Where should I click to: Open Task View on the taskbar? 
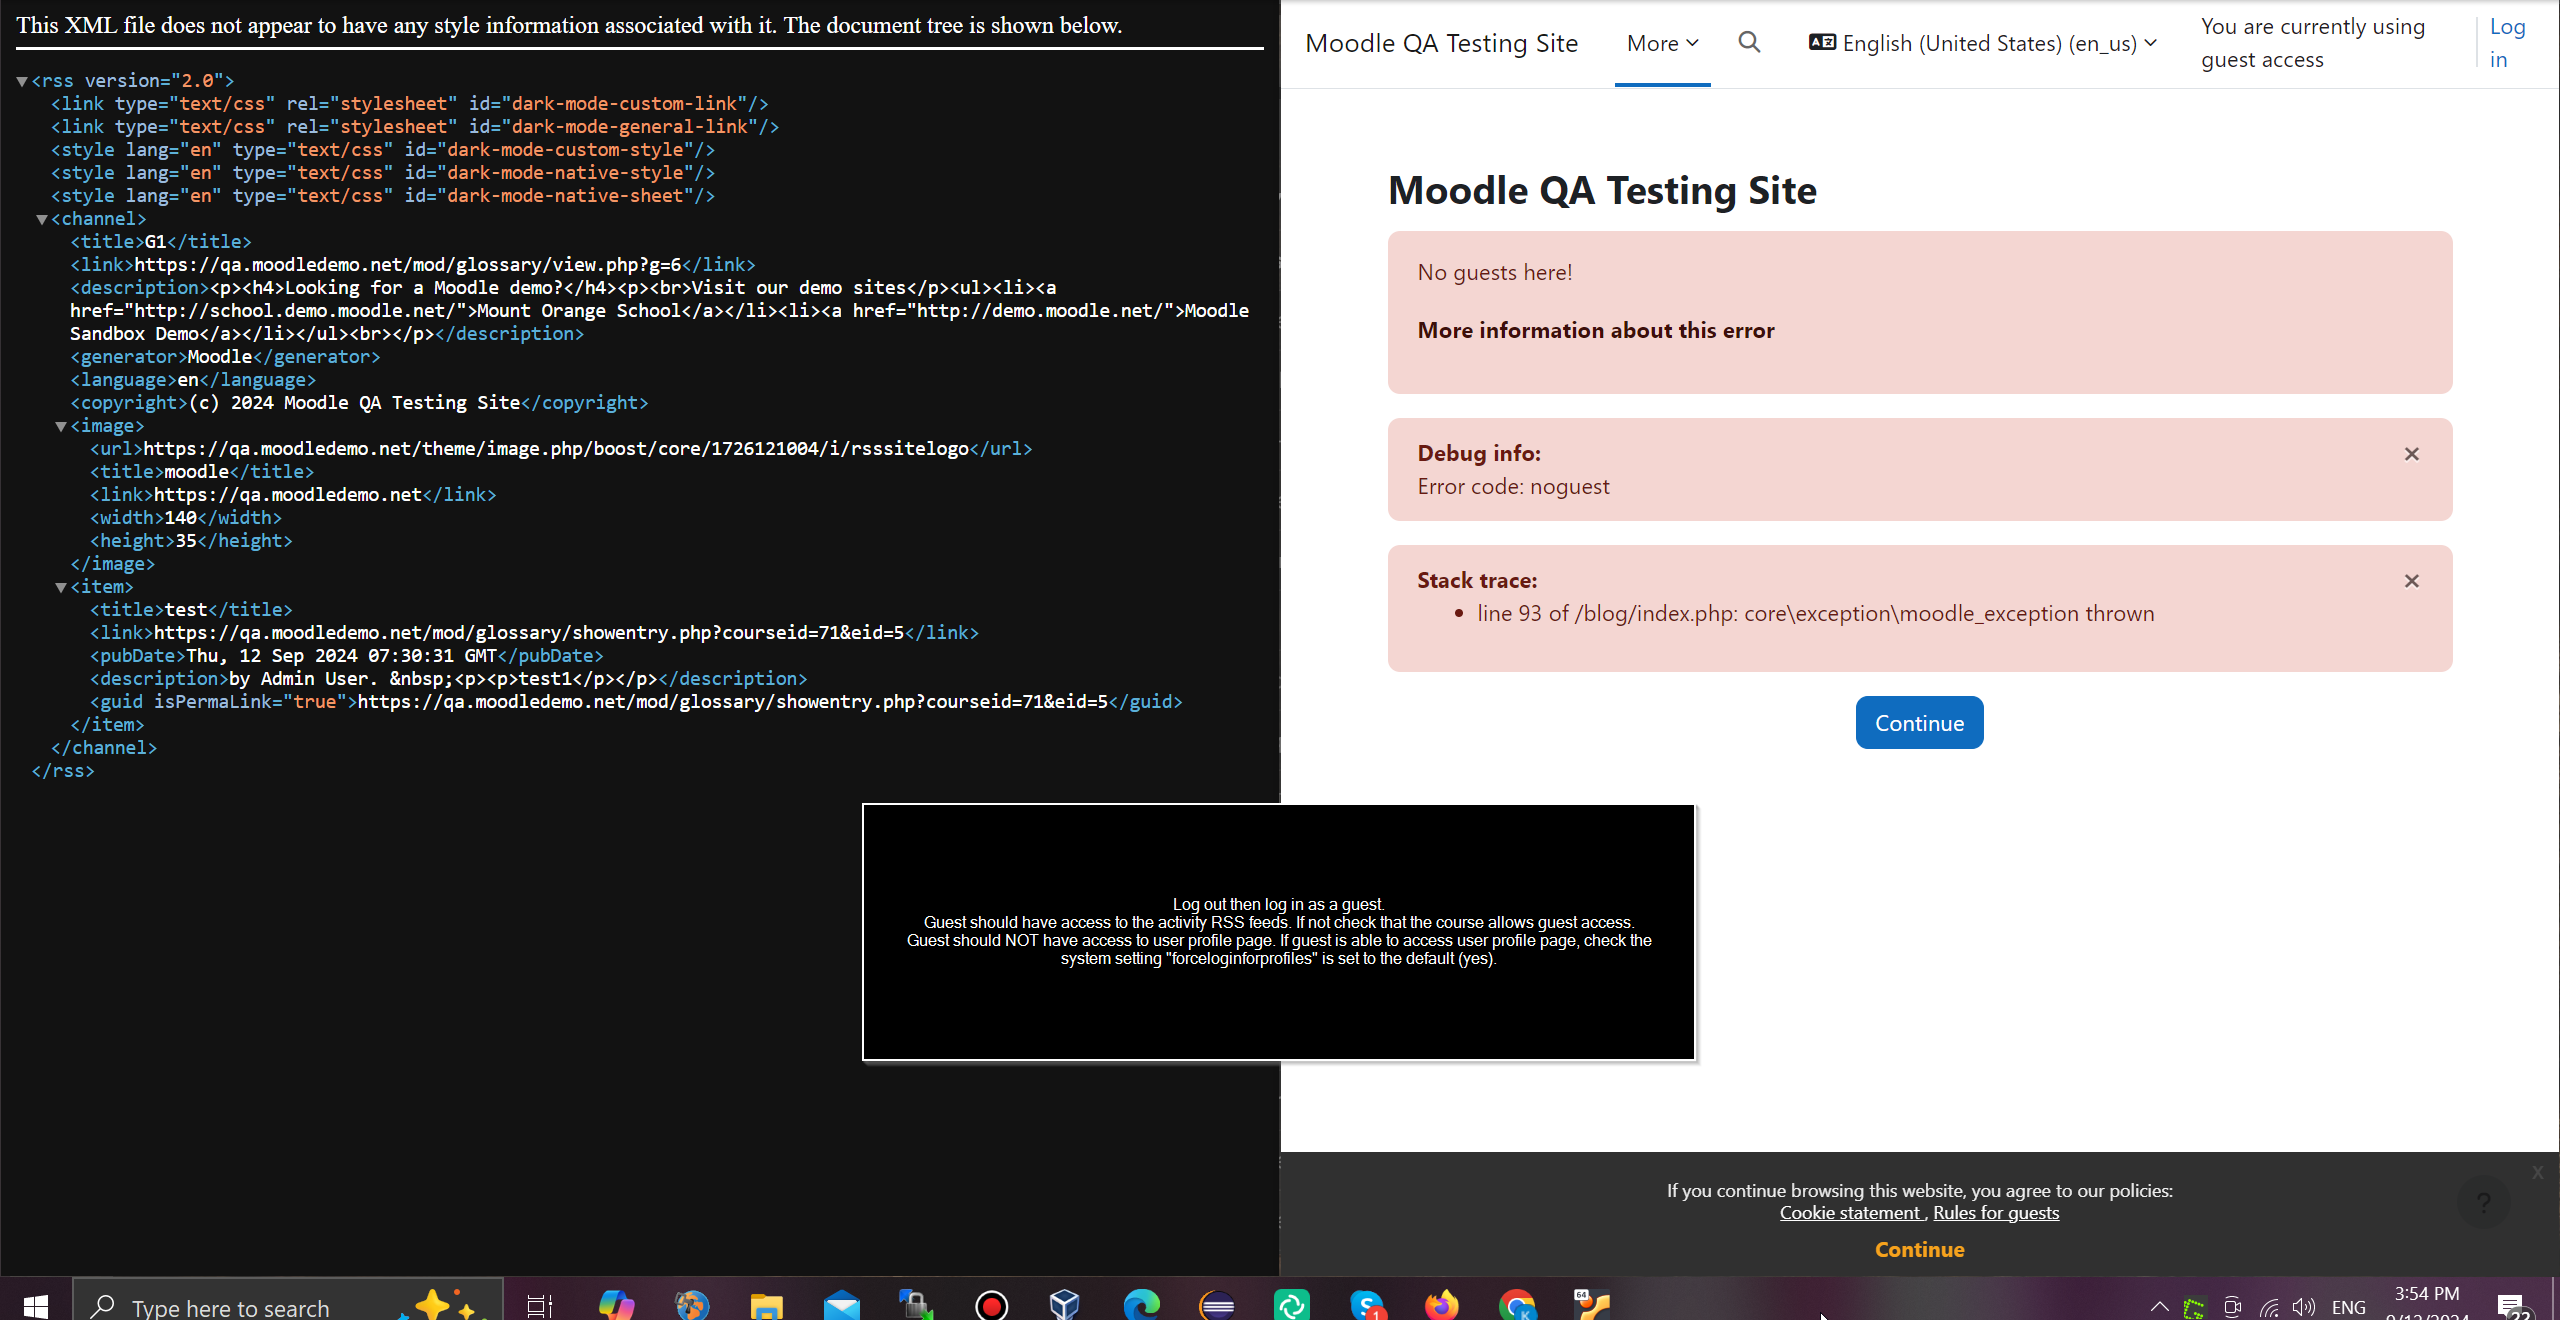point(540,1305)
